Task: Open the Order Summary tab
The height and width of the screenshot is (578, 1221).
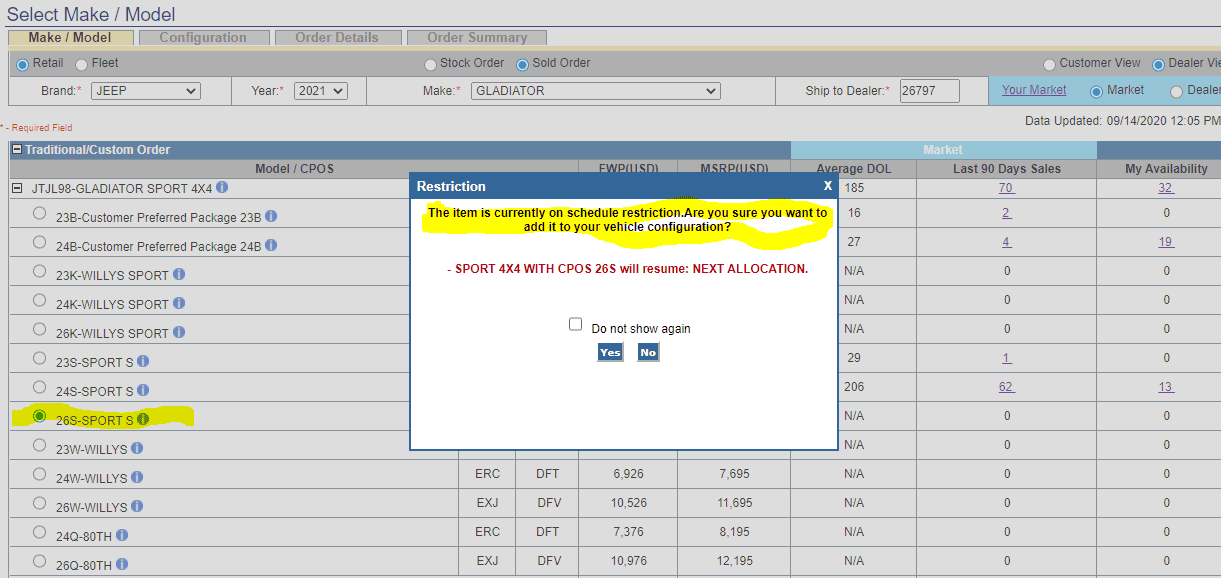Action: pos(477,38)
